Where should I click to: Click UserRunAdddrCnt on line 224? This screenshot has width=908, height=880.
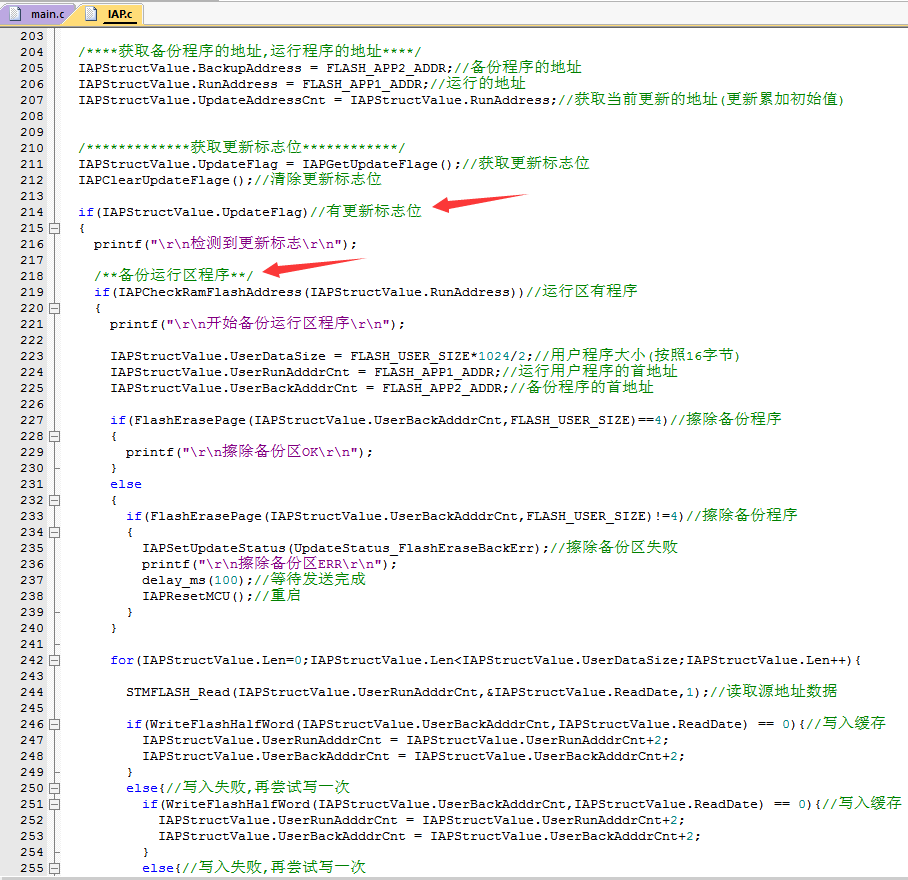tap(290, 372)
